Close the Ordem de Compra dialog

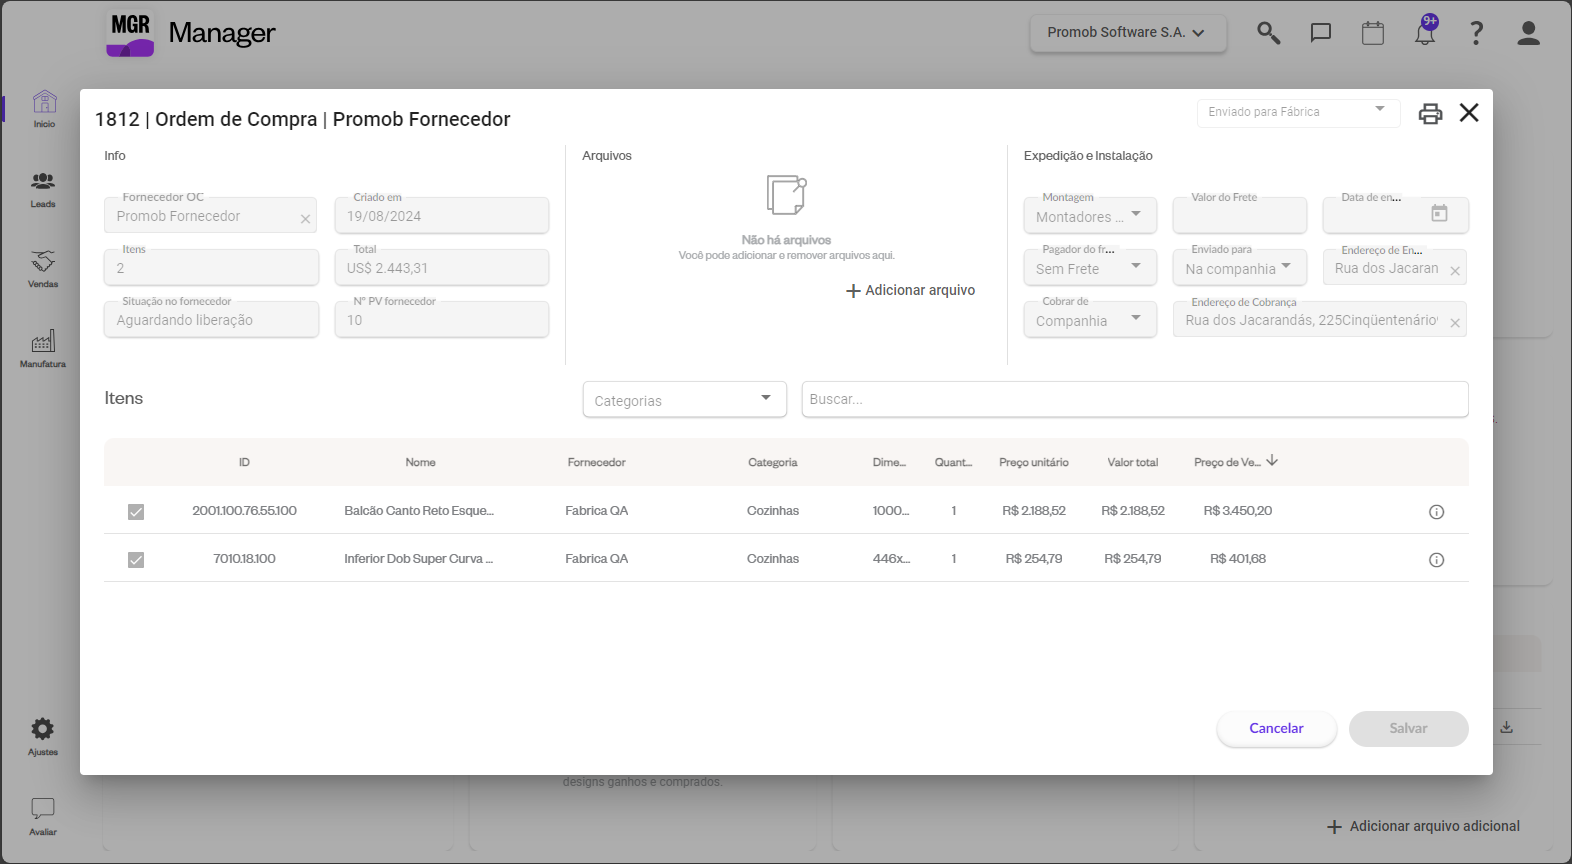coord(1469,112)
